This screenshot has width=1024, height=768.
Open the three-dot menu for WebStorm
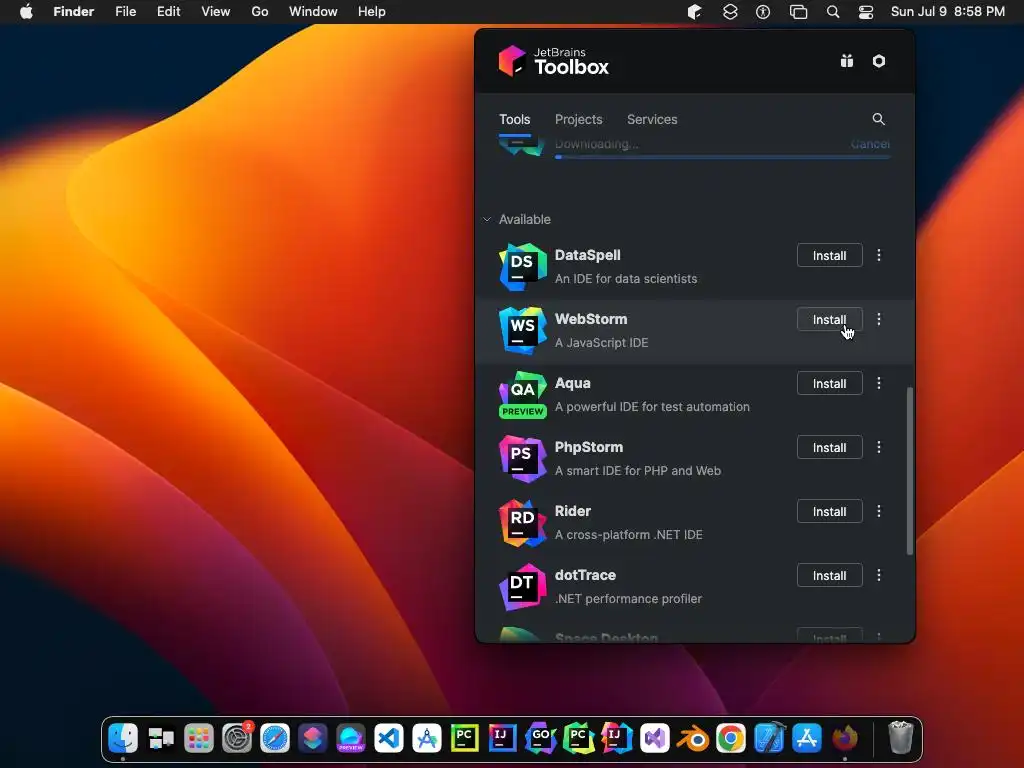click(x=879, y=319)
